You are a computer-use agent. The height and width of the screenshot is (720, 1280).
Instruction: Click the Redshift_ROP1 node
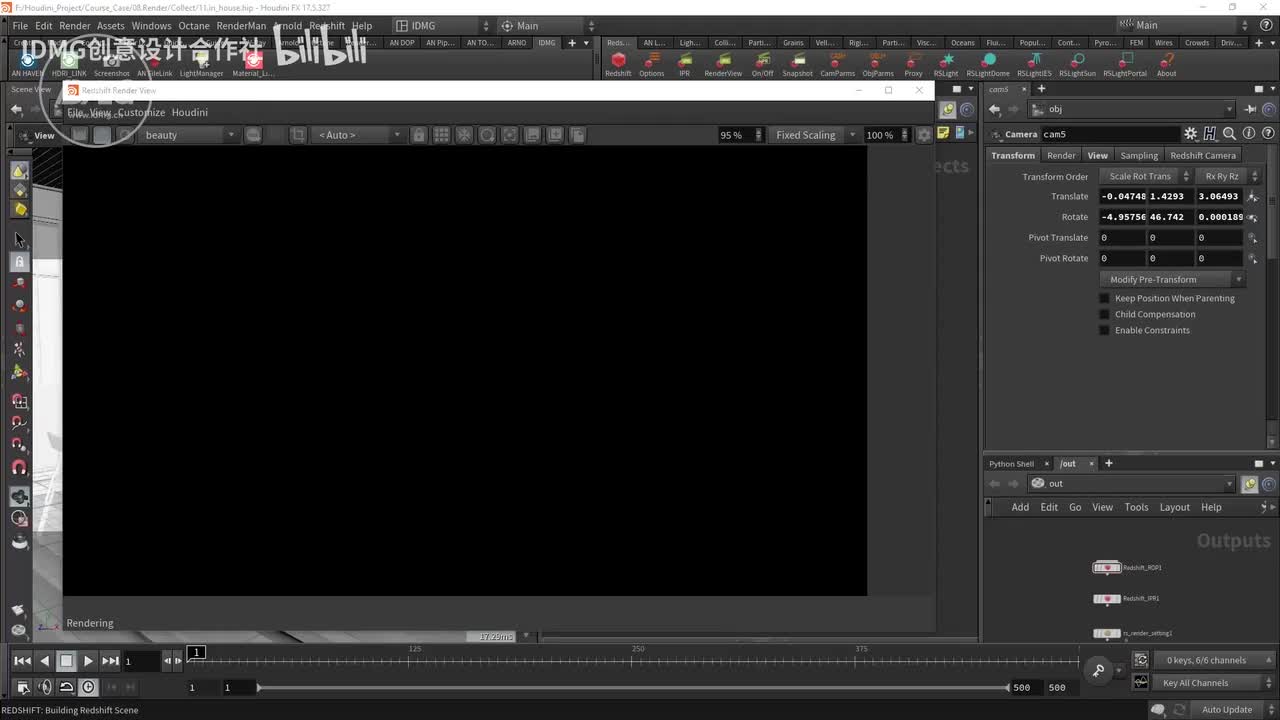tap(1106, 568)
